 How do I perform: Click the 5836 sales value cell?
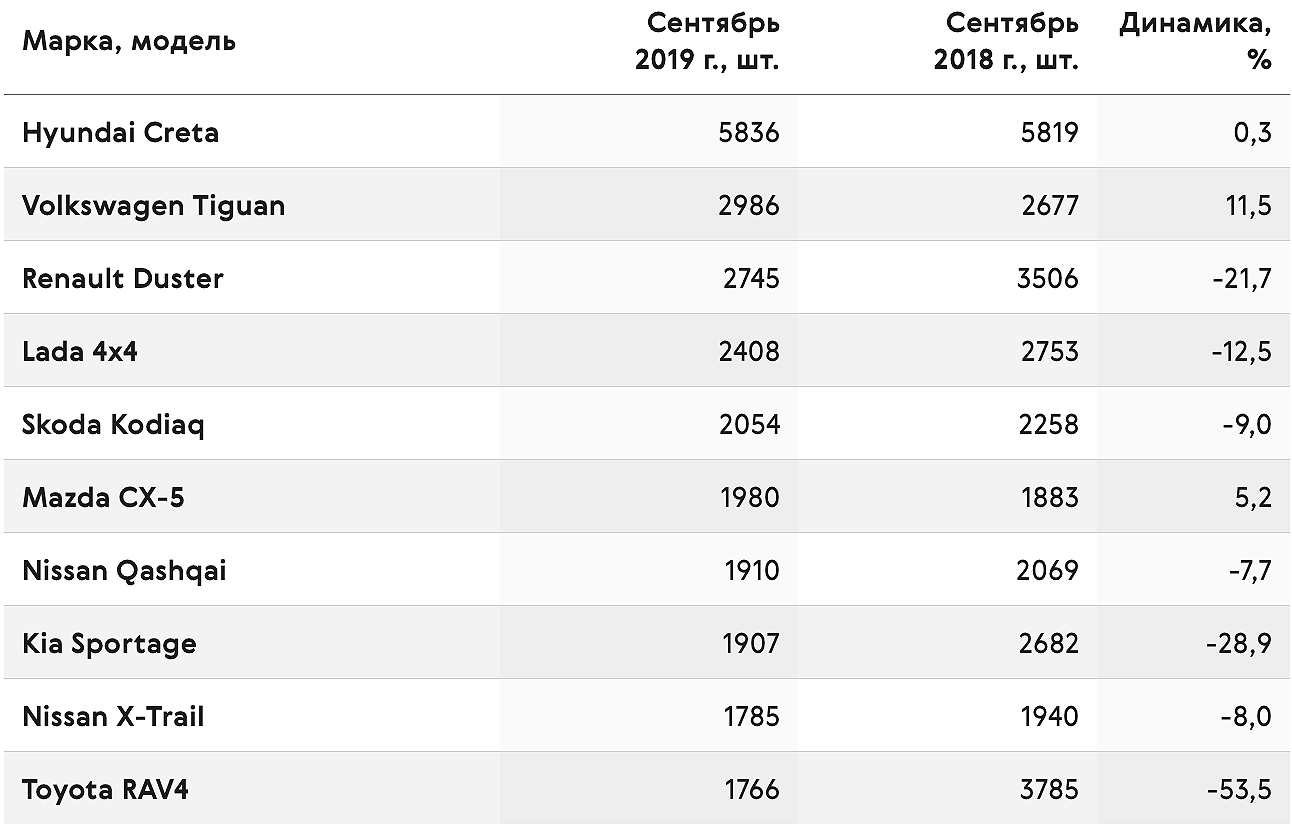[x=749, y=133]
